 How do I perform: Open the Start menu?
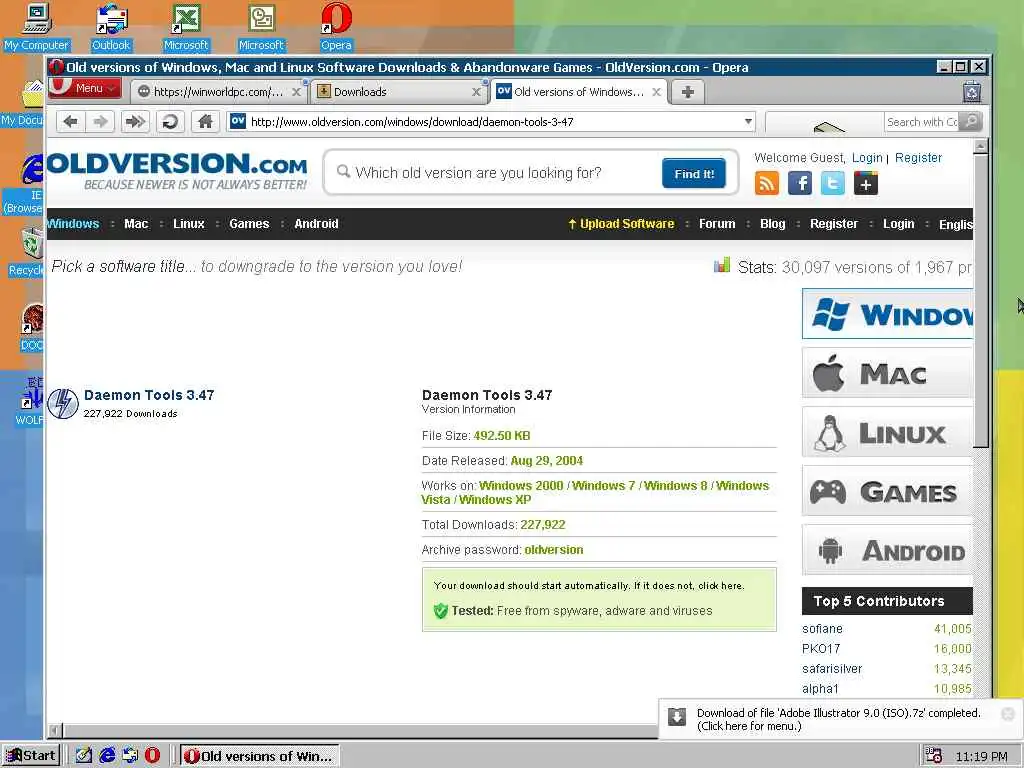31,756
